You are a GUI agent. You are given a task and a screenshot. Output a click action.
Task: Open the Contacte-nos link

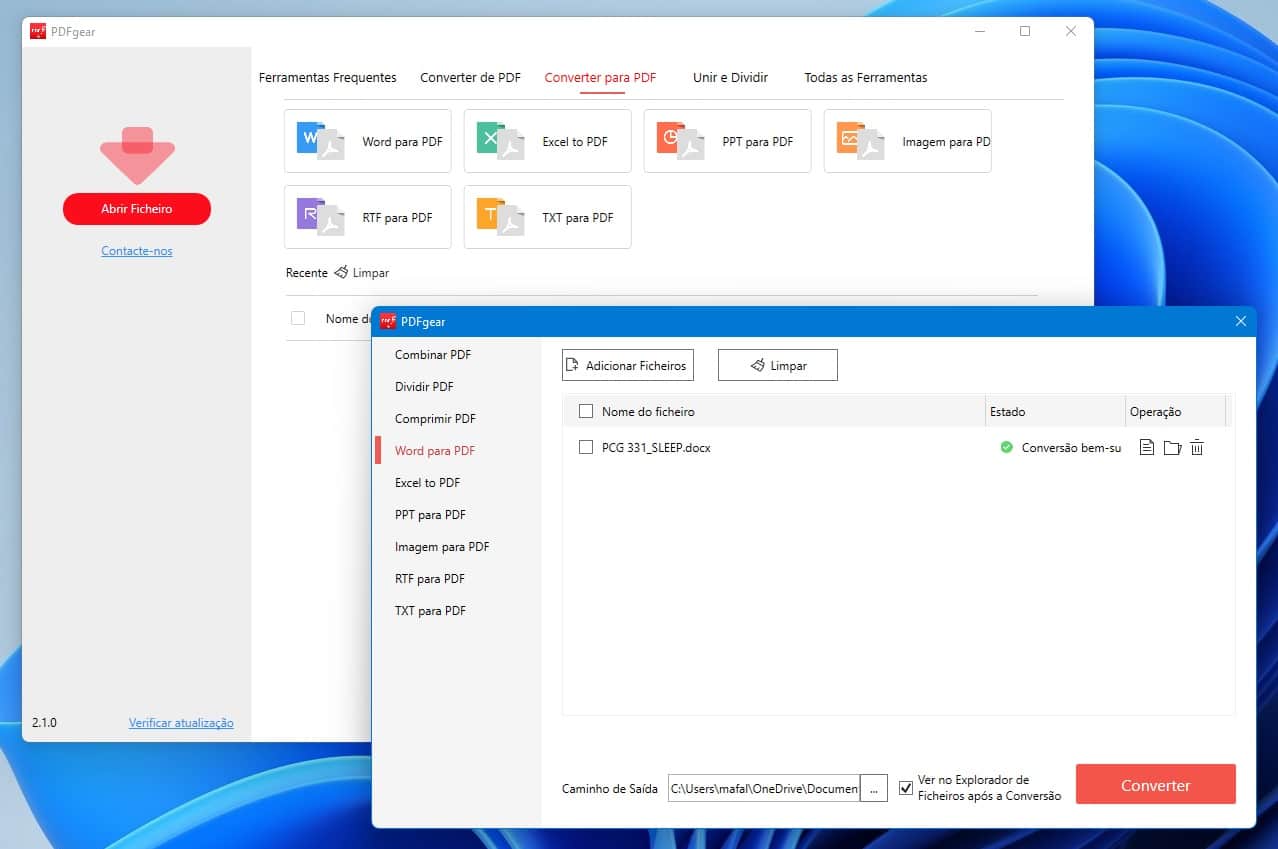137,251
